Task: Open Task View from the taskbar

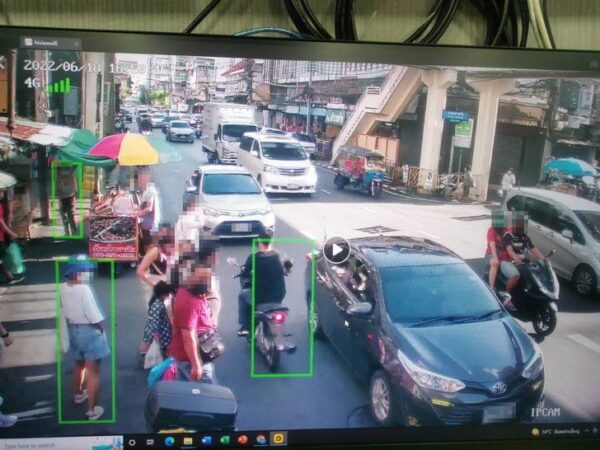Action: point(150,440)
